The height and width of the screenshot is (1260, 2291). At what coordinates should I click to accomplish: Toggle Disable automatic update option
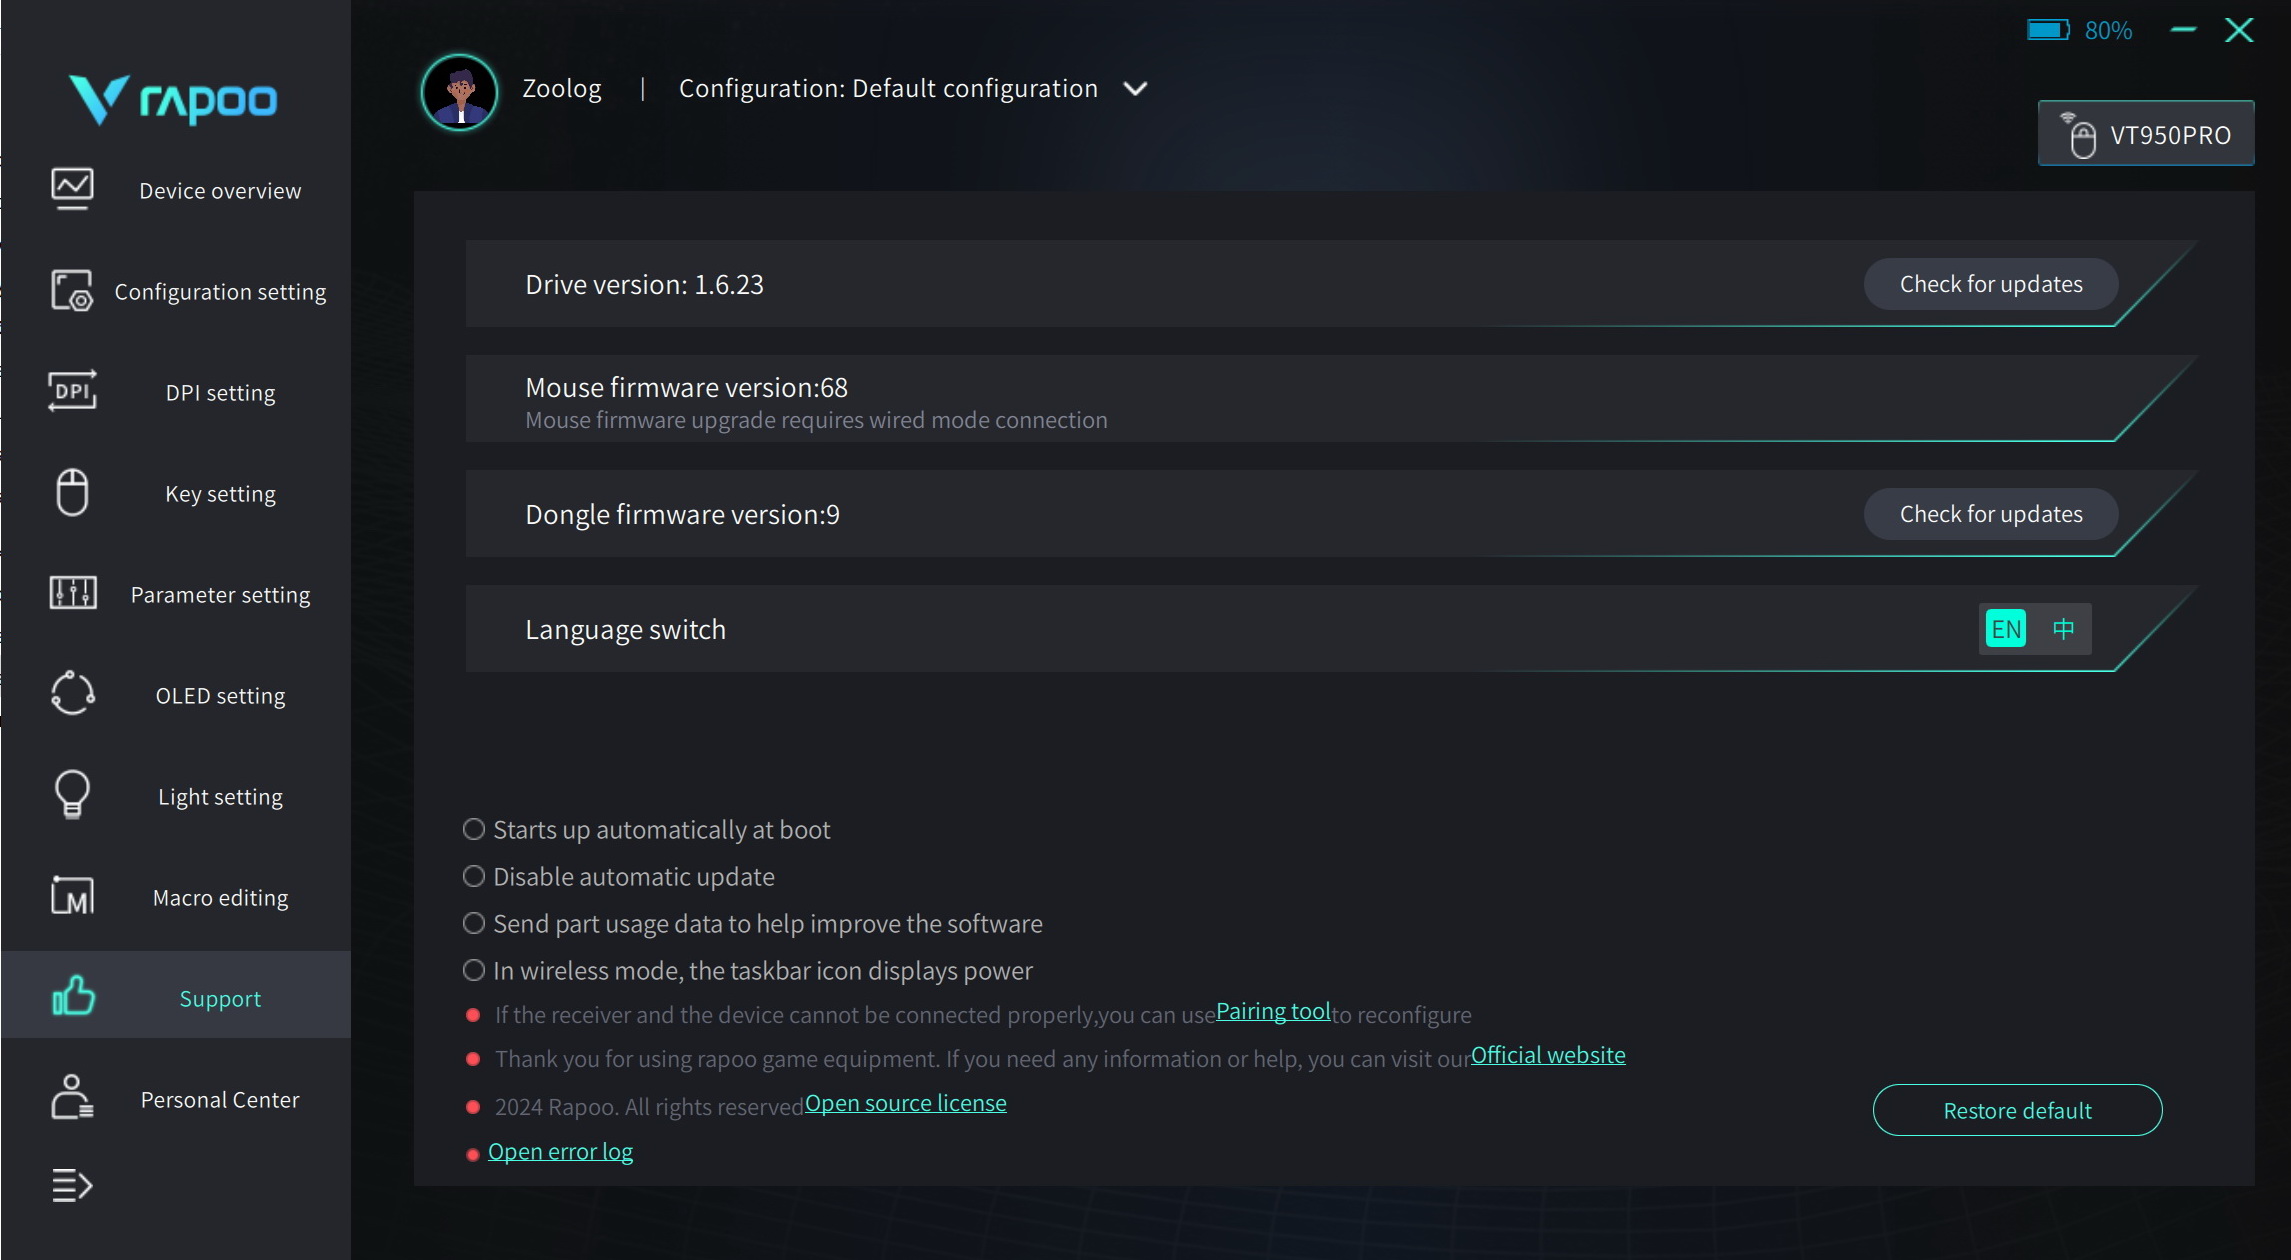click(474, 876)
